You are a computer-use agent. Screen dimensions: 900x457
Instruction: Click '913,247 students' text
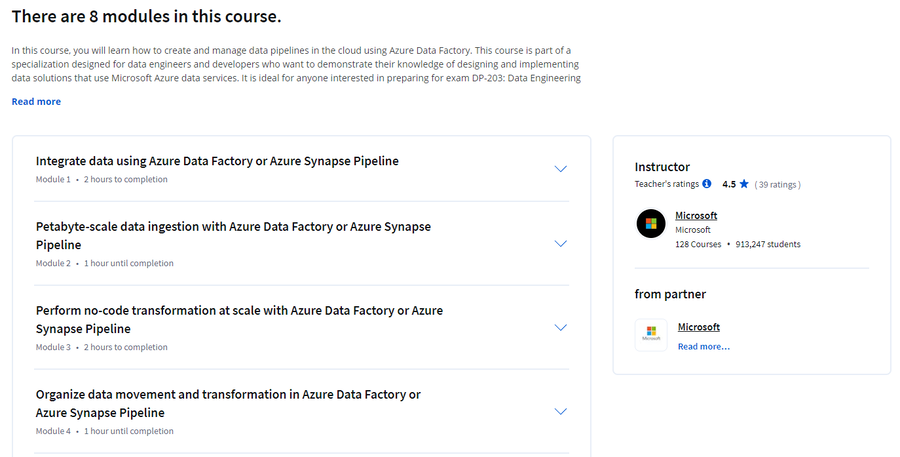767,244
